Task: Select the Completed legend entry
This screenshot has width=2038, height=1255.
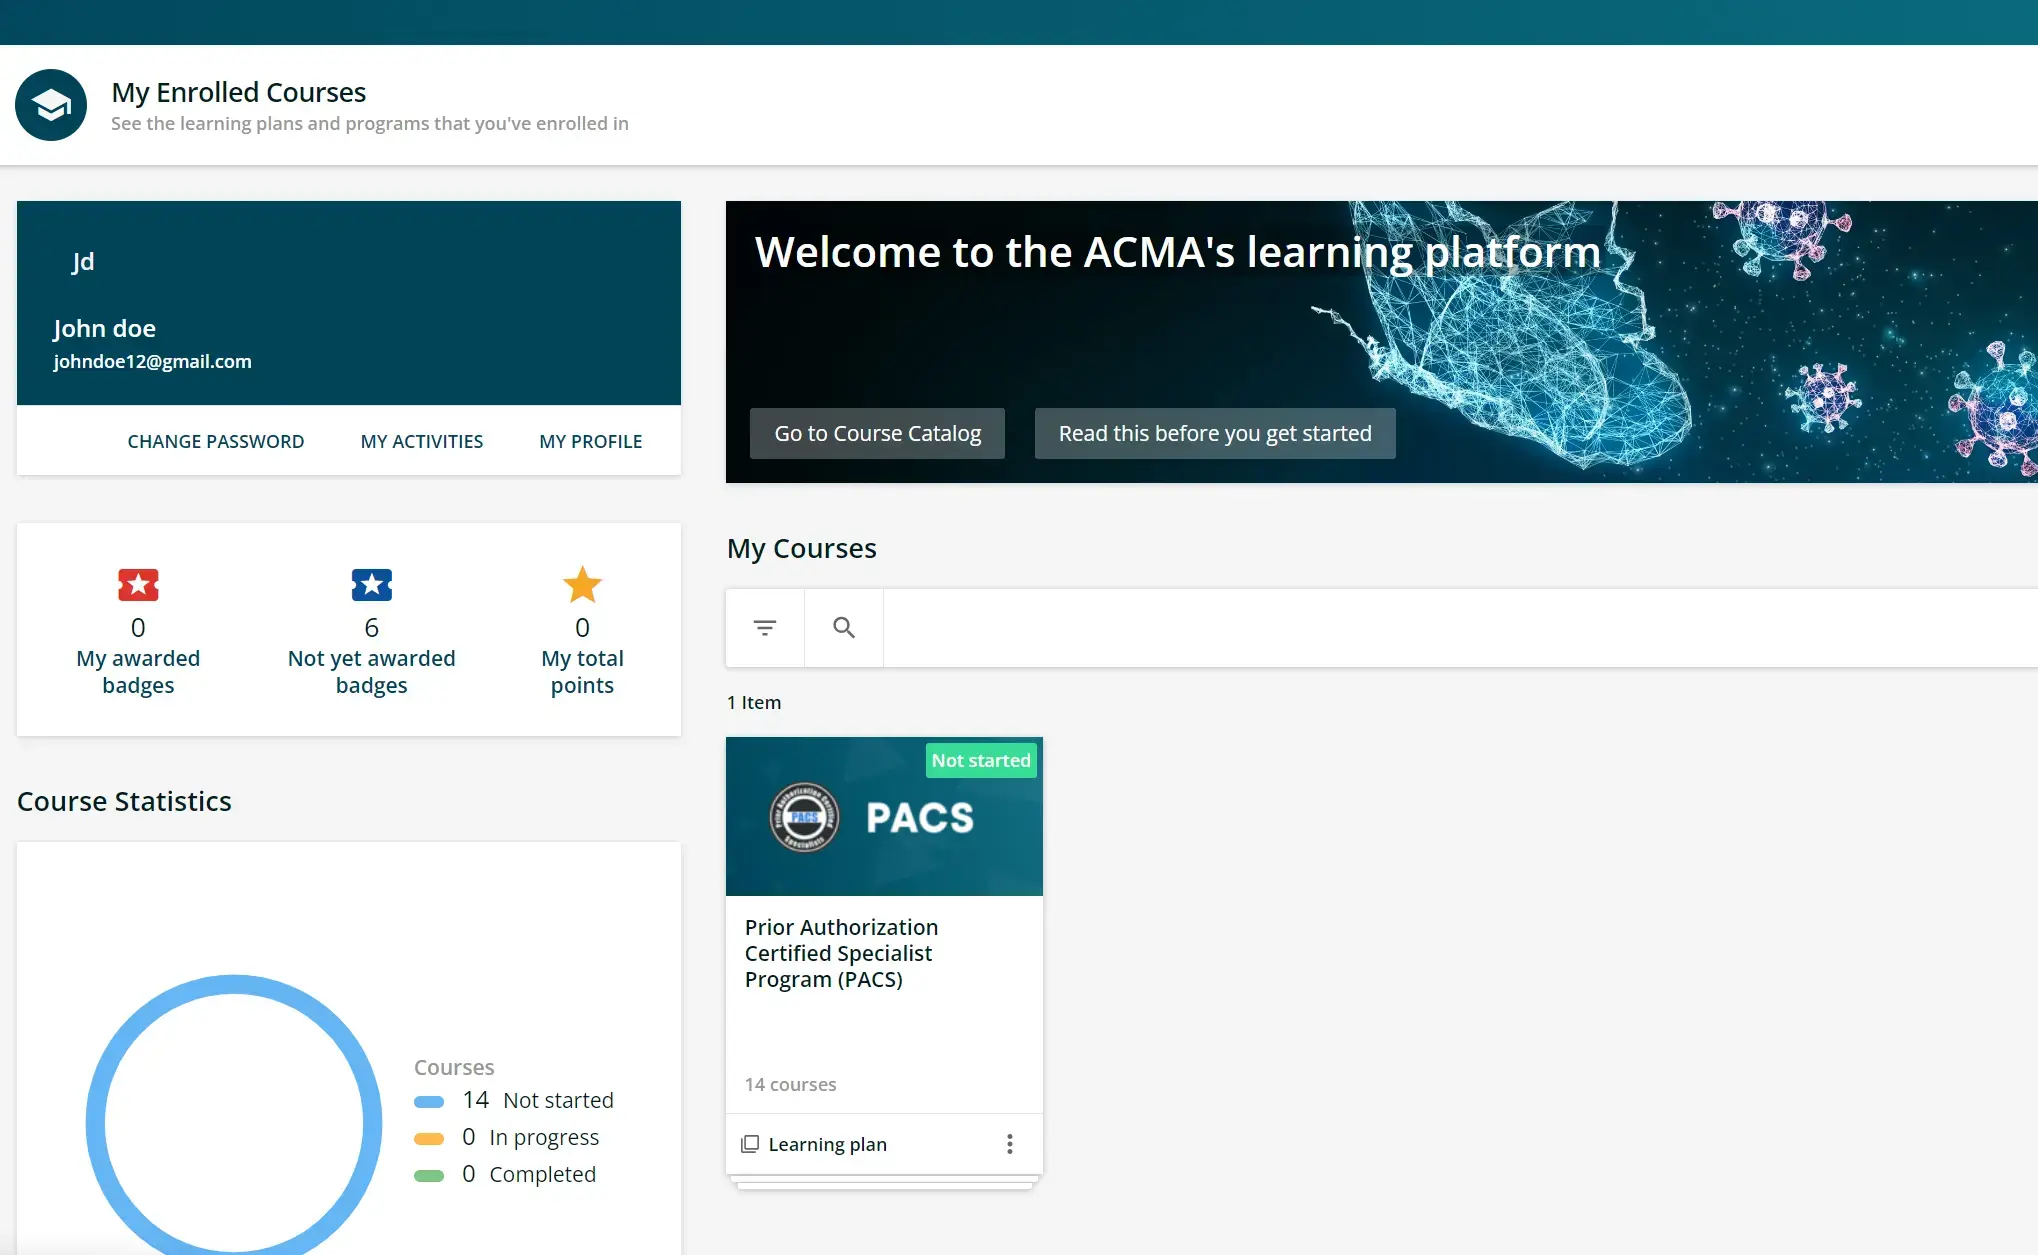Action: pos(529,1174)
